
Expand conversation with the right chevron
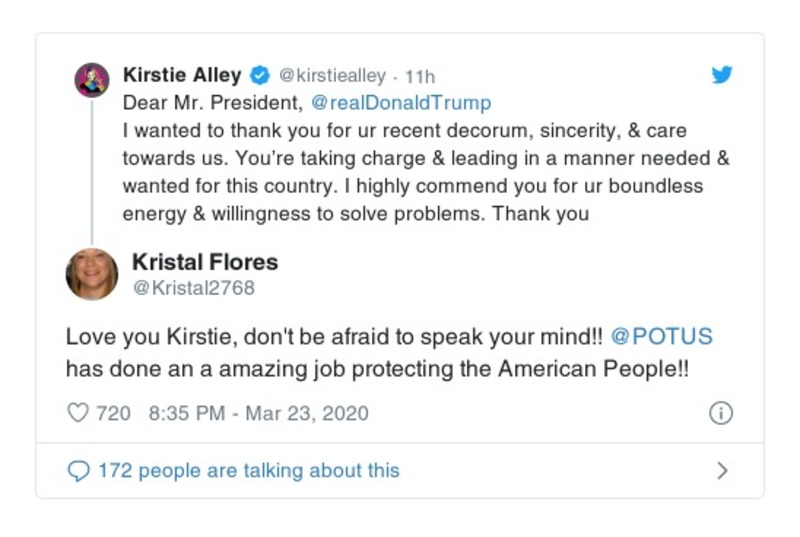tap(722, 470)
